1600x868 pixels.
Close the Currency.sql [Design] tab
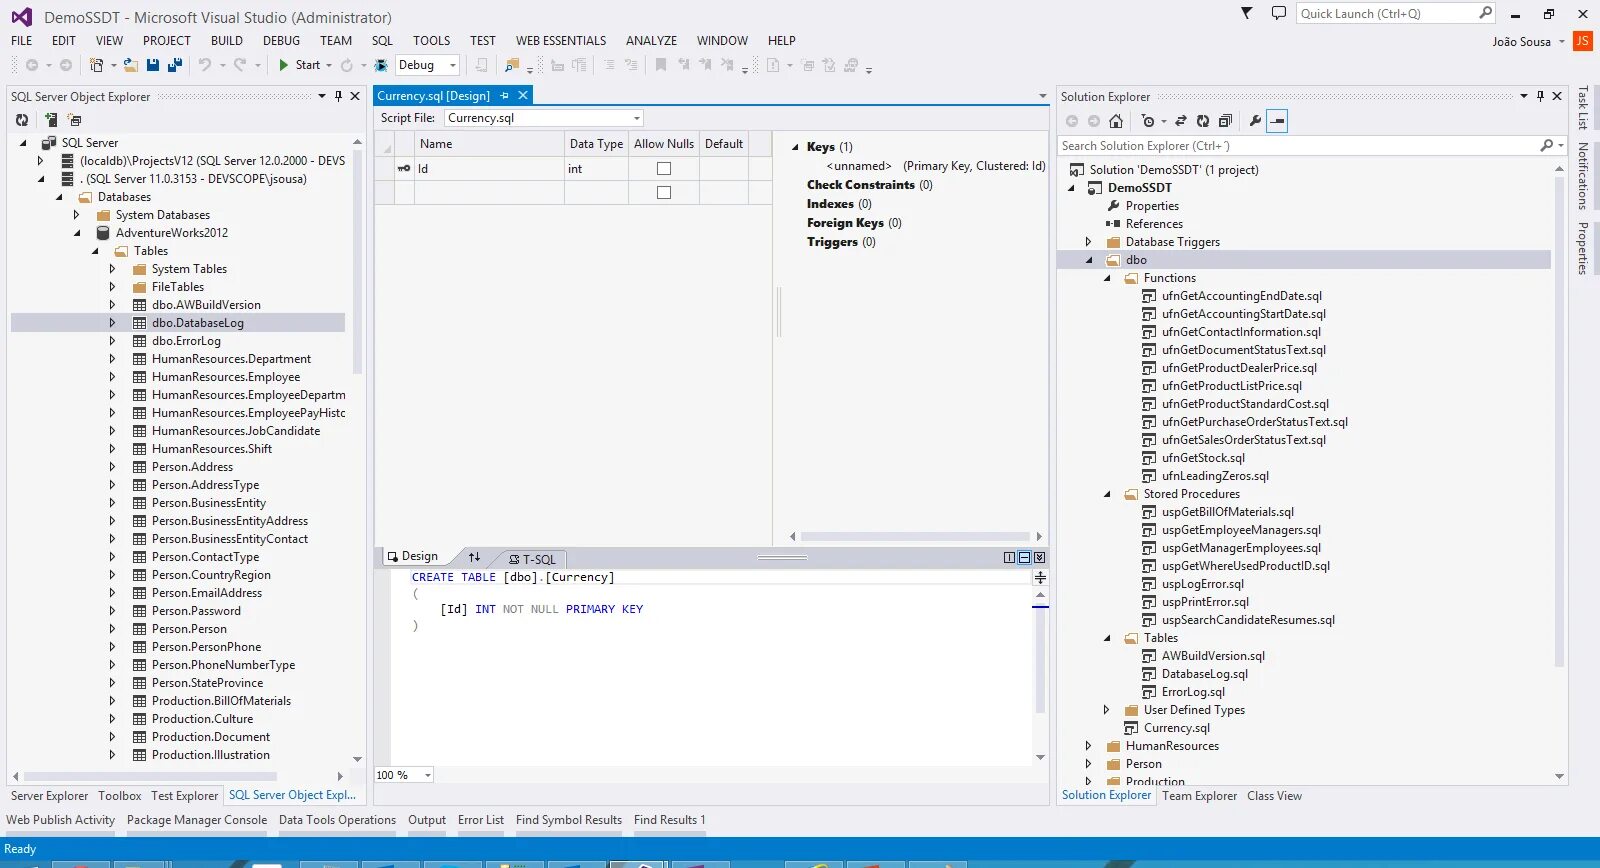tap(522, 96)
